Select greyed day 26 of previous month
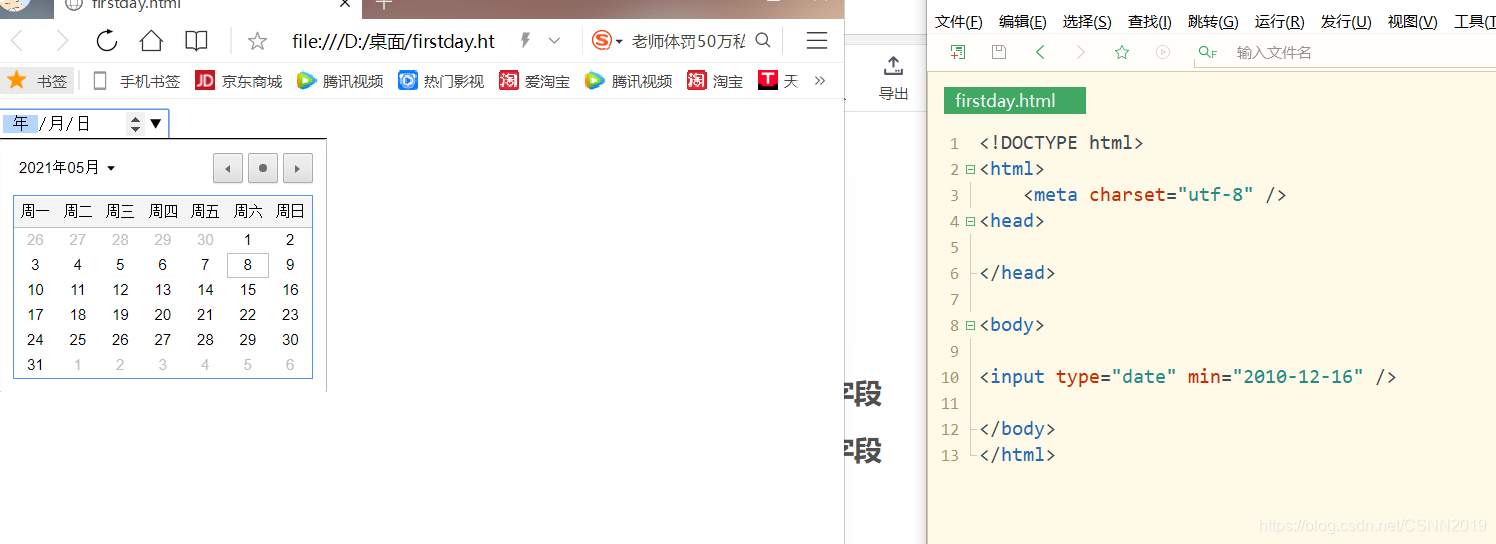The width and height of the screenshot is (1496, 544). [35, 240]
